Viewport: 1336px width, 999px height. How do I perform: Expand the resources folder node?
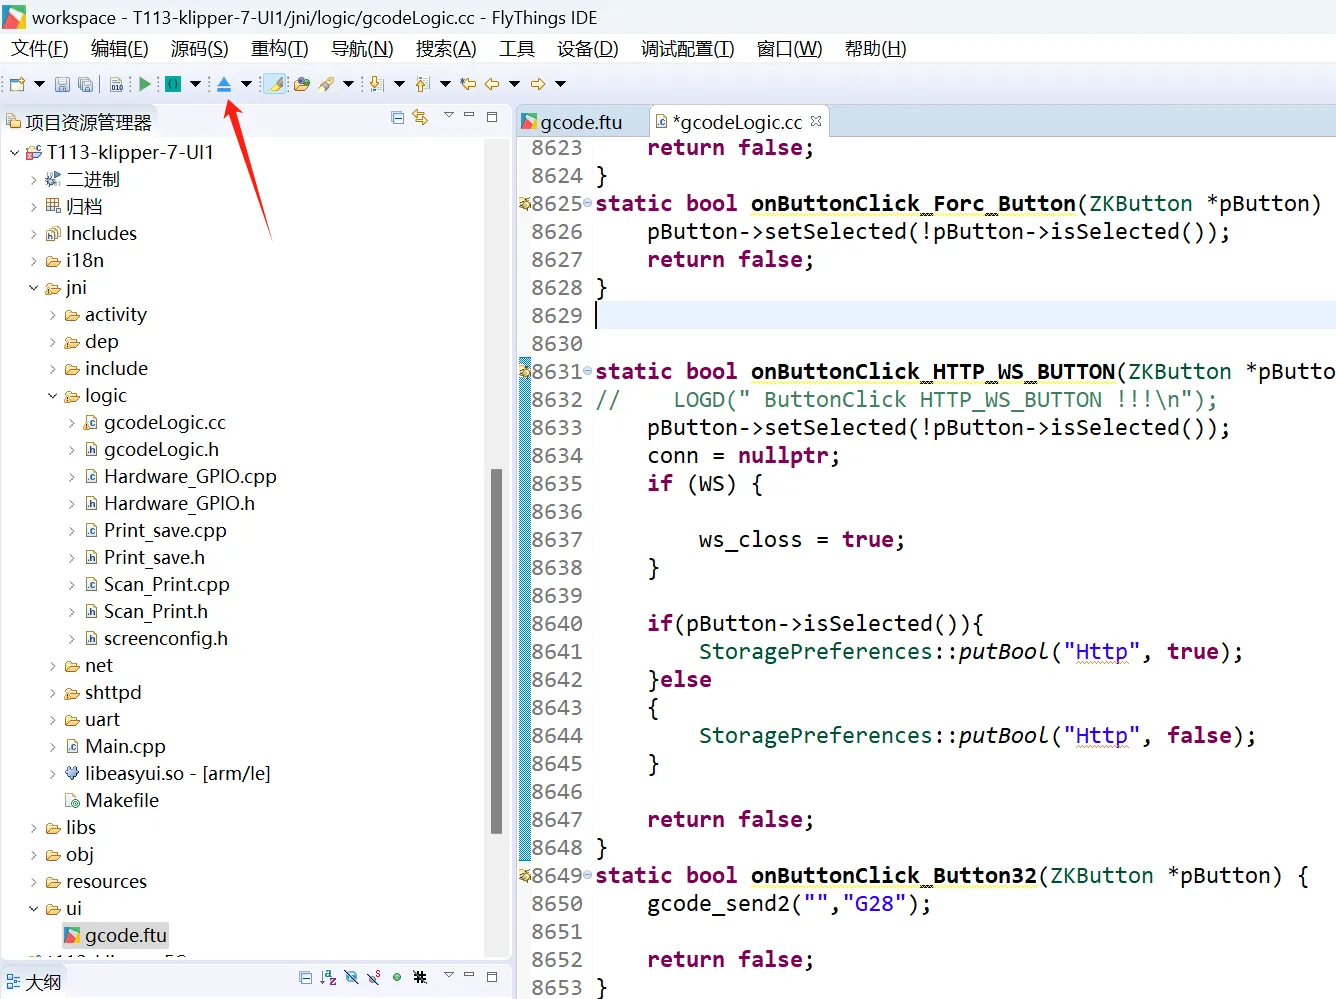[34, 882]
